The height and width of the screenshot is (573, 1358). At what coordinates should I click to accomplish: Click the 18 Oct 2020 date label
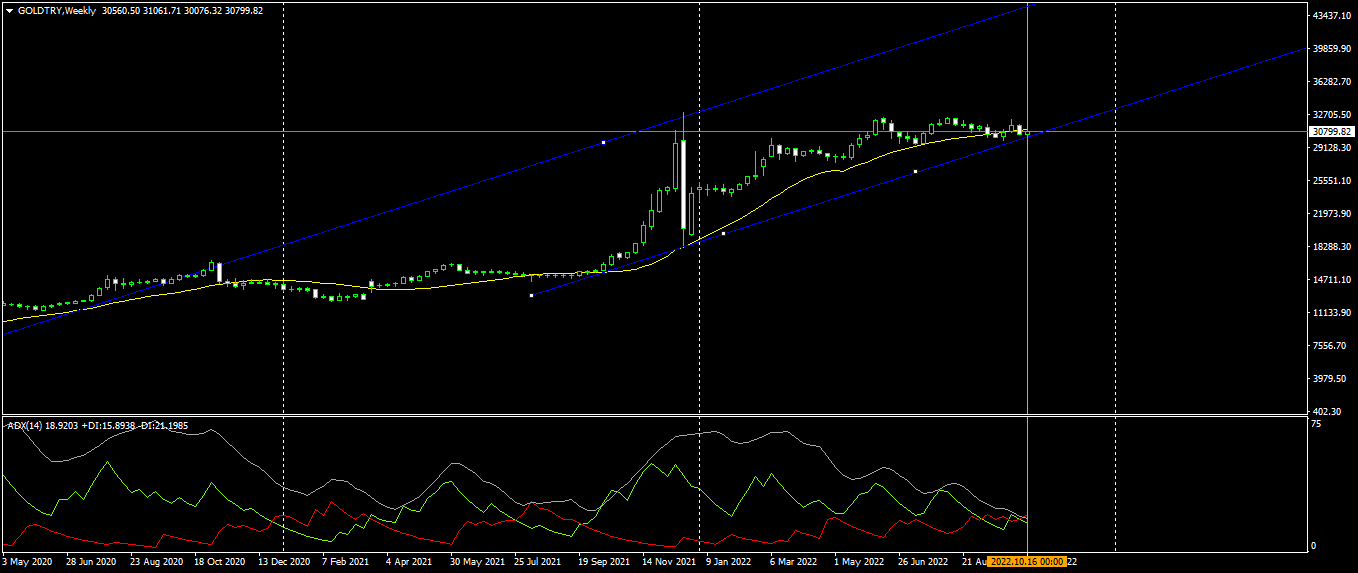[220, 562]
